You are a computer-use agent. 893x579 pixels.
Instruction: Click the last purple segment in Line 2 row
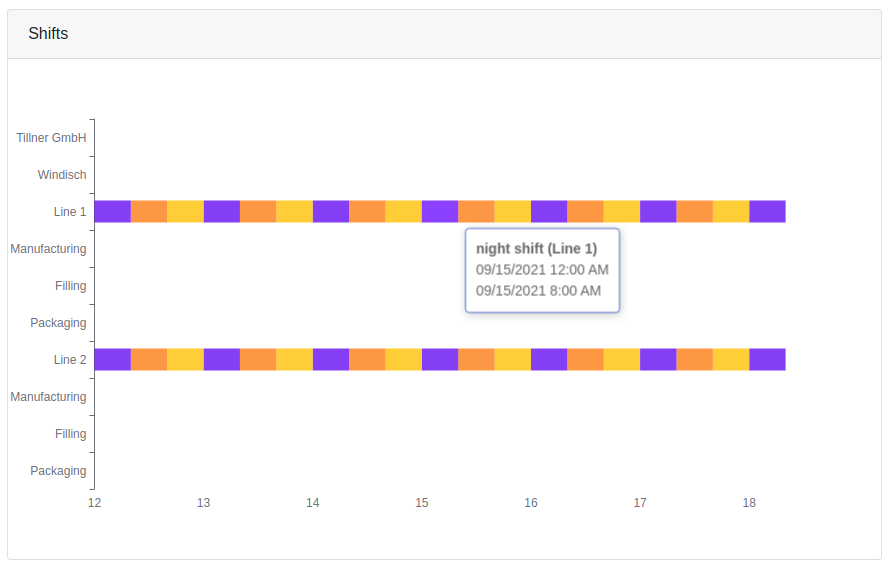click(767, 359)
